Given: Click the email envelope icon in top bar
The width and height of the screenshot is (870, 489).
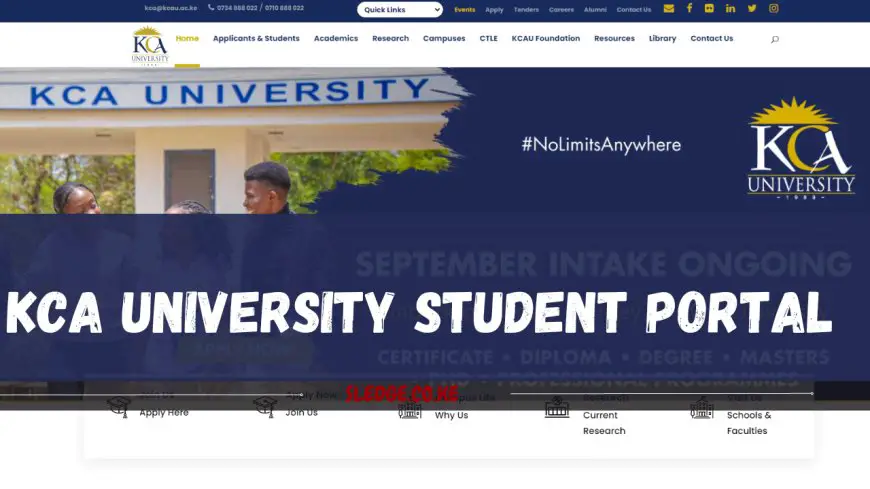Looking at the screenshot, I should click(669, 8).
